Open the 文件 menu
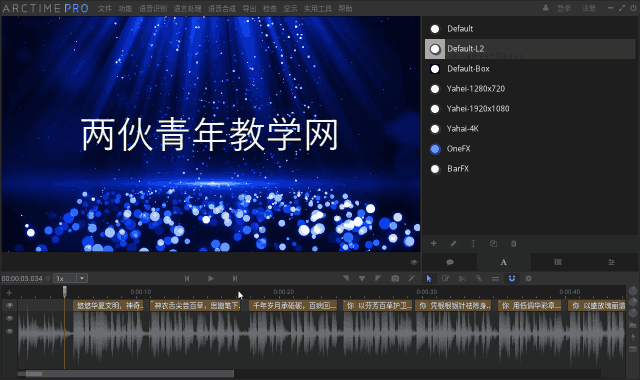 [x=105, y=9]
